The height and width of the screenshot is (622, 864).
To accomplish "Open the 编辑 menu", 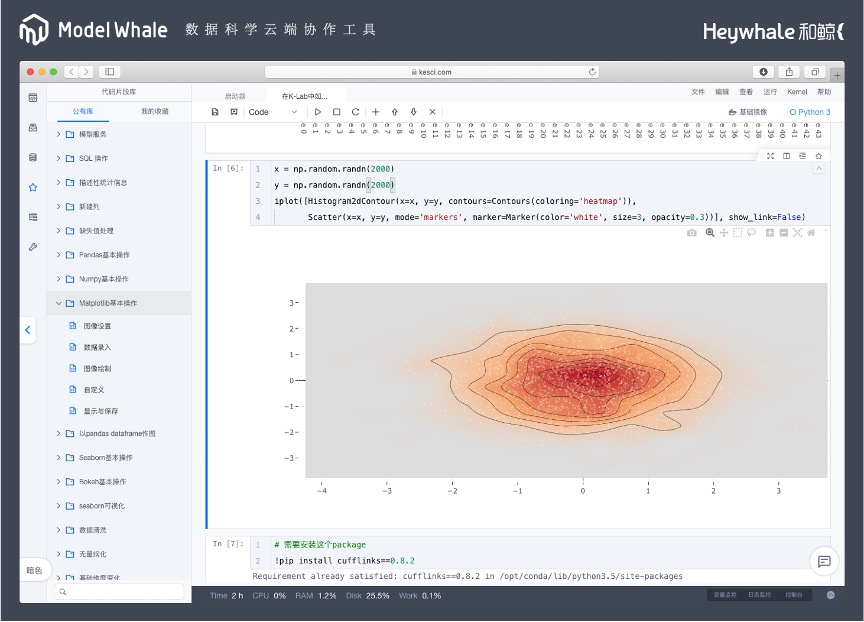I will point(722,92).
